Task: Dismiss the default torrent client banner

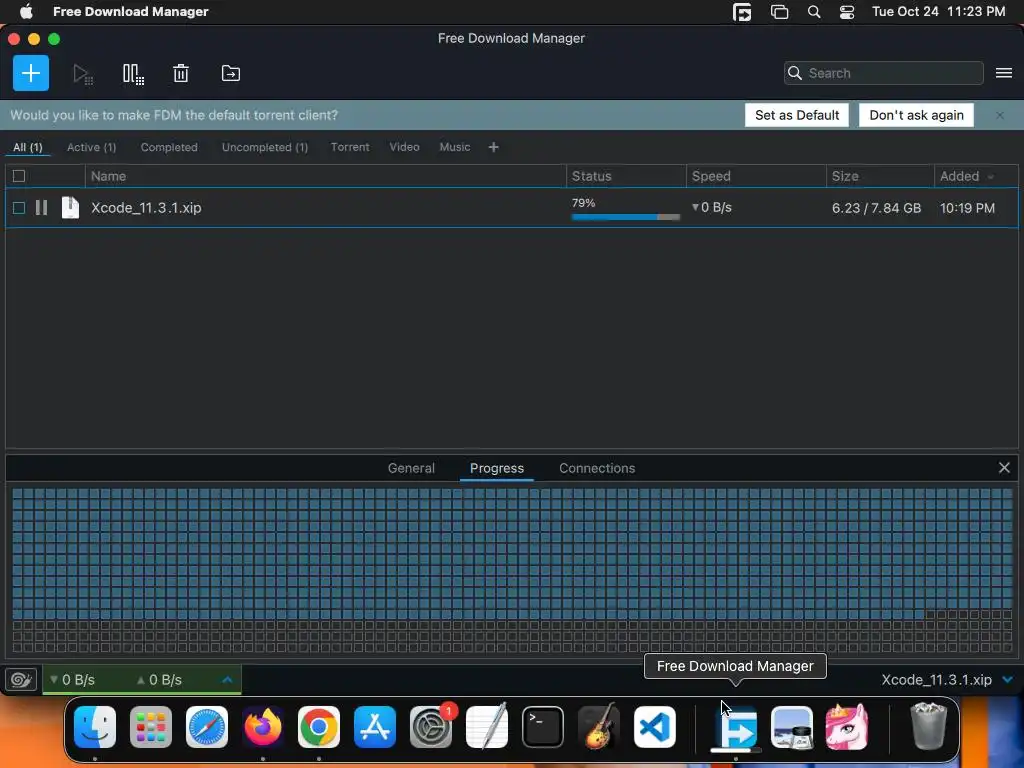Action: (1000, 116)
